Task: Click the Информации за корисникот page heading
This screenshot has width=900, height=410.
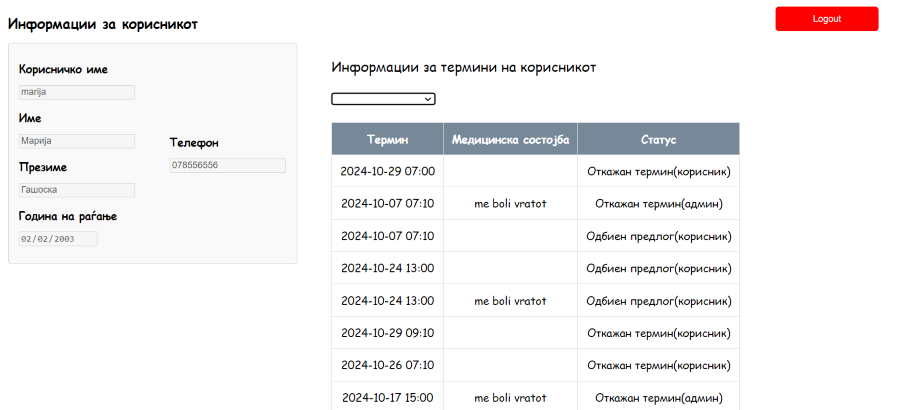Action: (x=102, y=24)
